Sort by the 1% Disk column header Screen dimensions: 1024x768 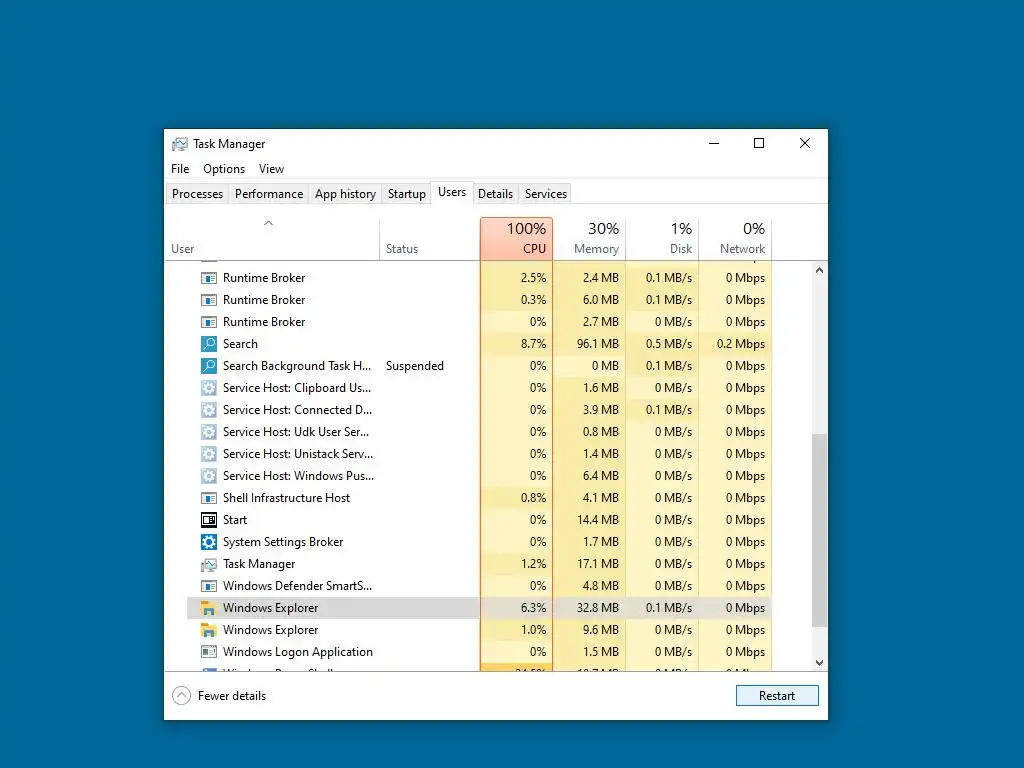(x=662, y=239)
